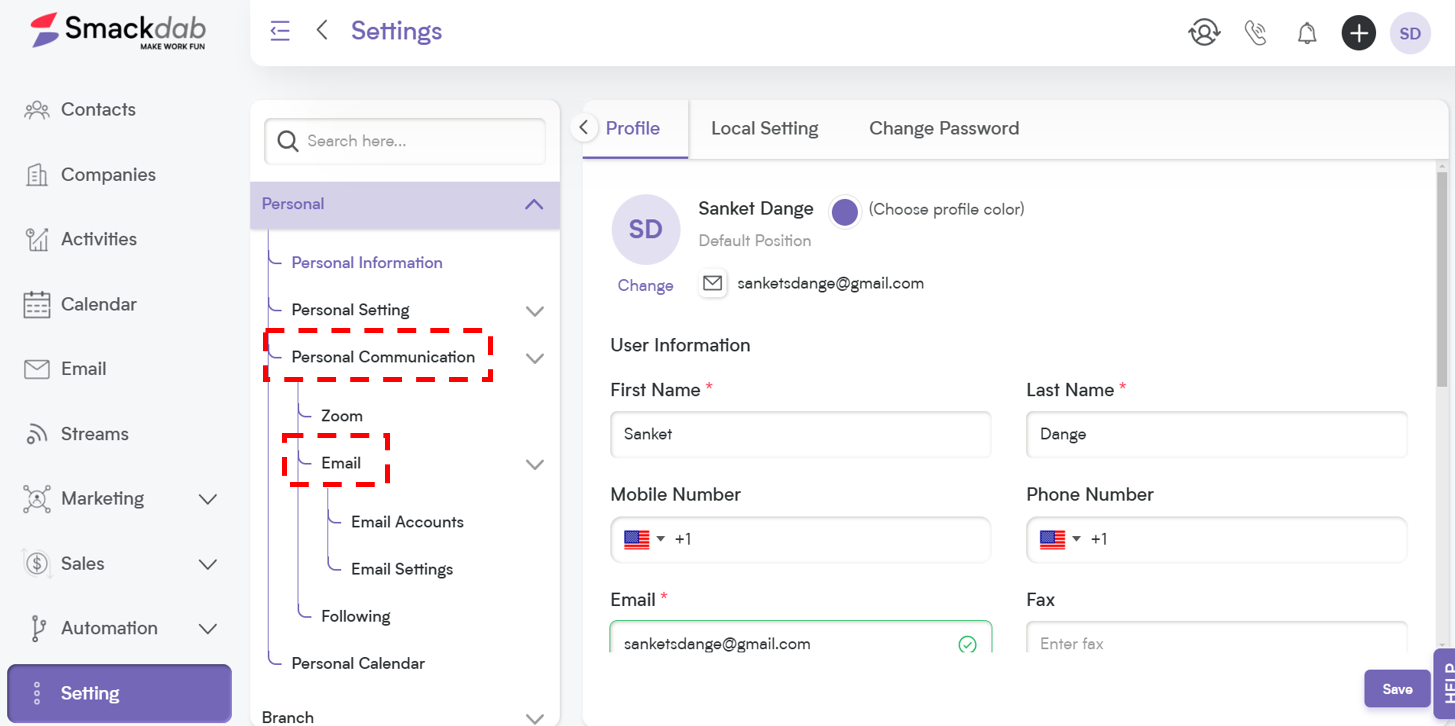The height and width of the screenshot is (726, 1455).
Task: Open Zoom settings in tree
Action: click(342, 416)
